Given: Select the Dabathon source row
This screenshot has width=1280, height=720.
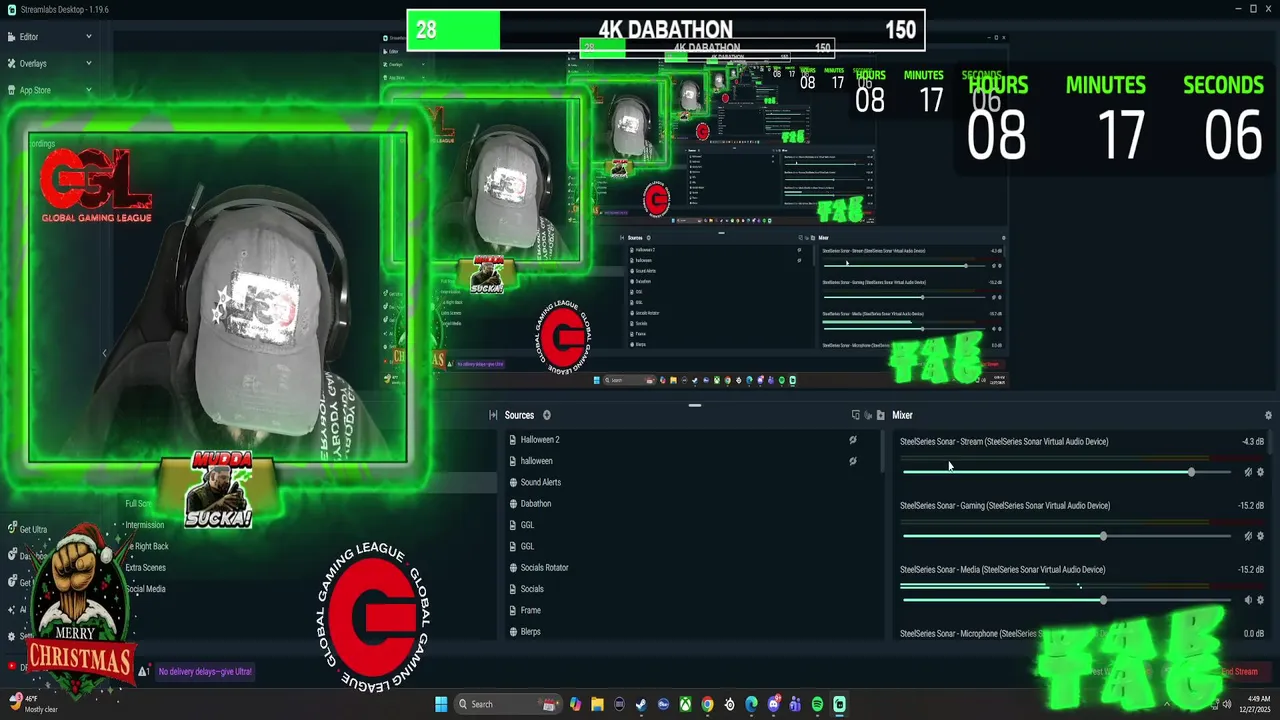Looking at the screenshot, I should [x=690, y=504].
